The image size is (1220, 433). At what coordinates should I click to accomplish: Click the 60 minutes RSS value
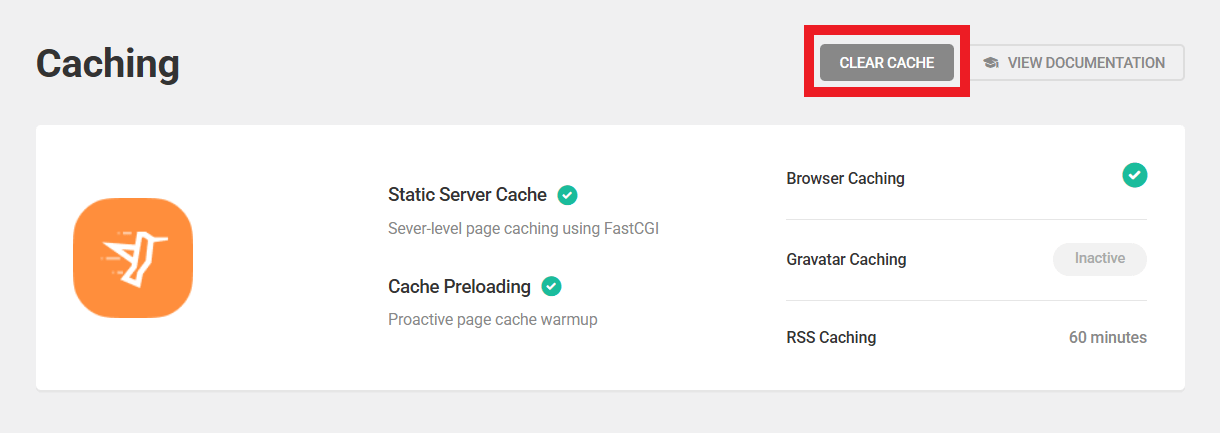tap(1107, 338)
